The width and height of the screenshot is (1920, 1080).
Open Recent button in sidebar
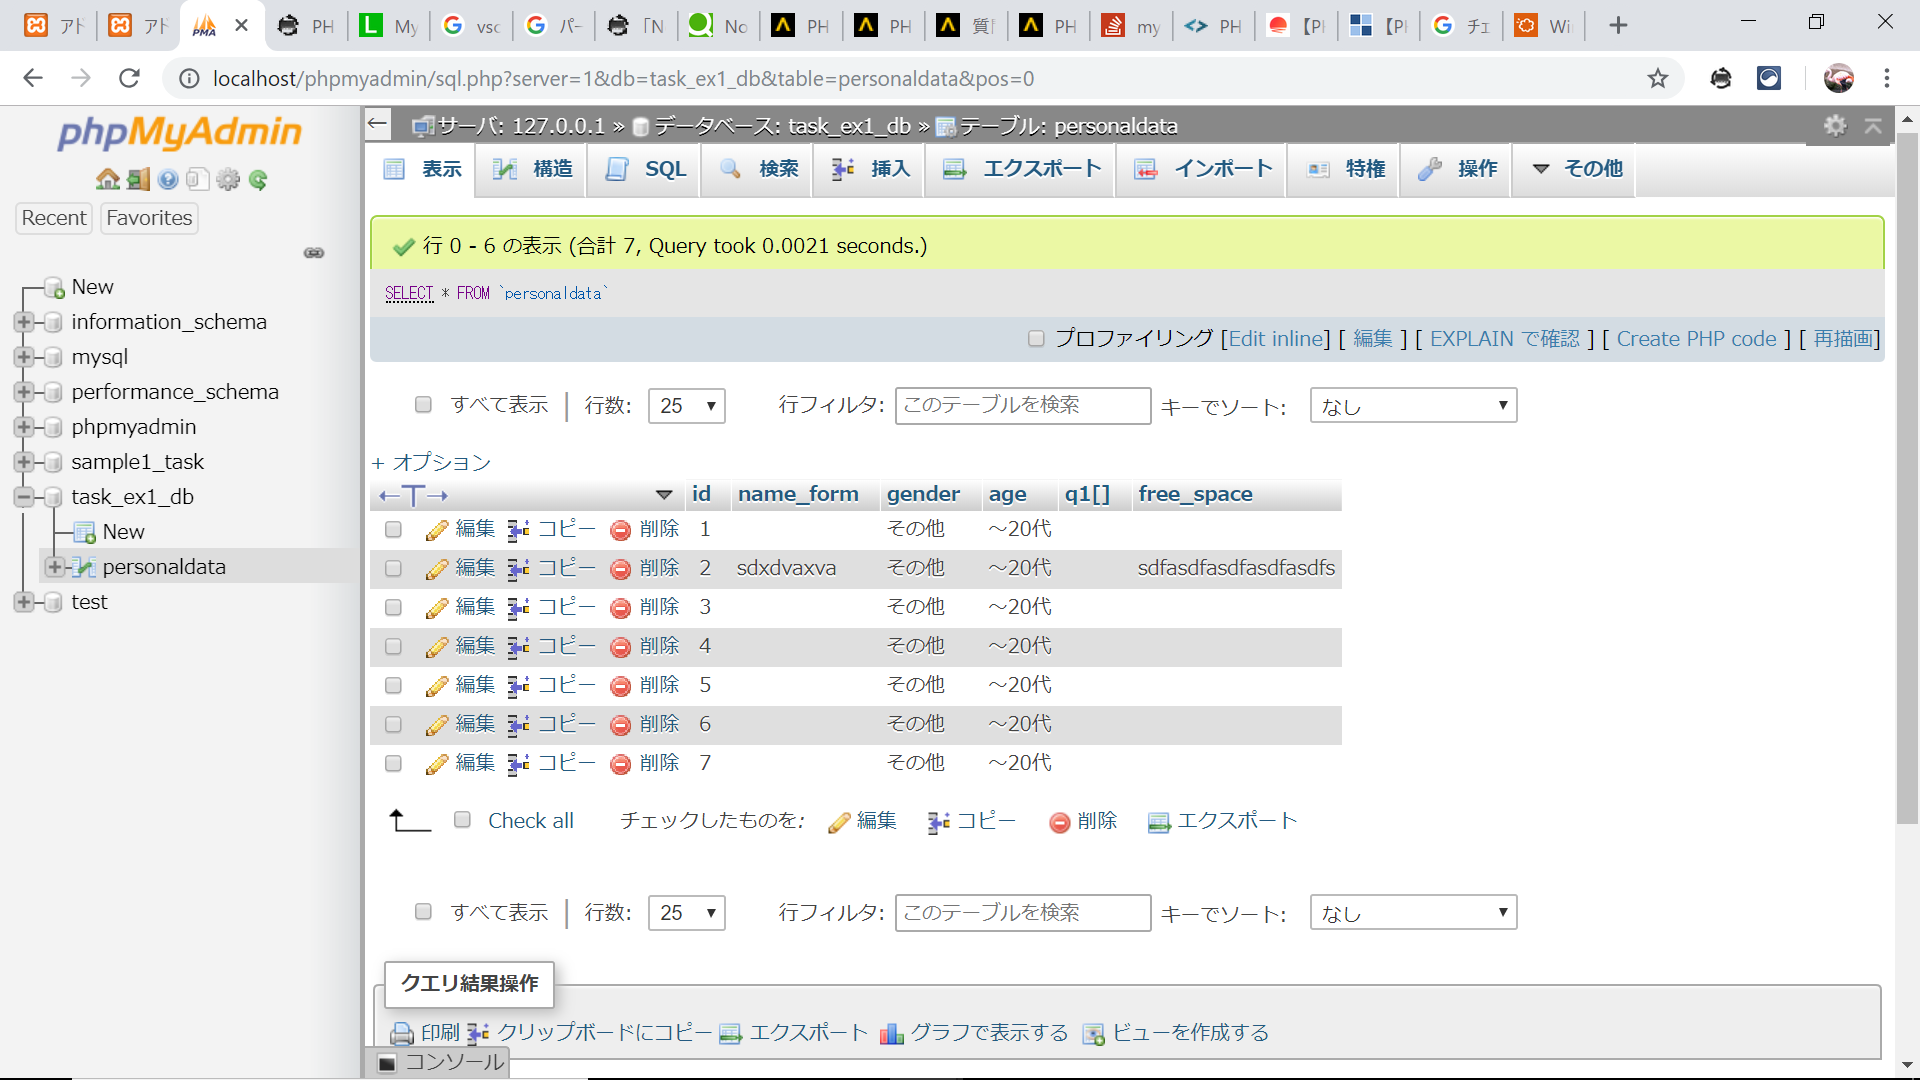54,218
